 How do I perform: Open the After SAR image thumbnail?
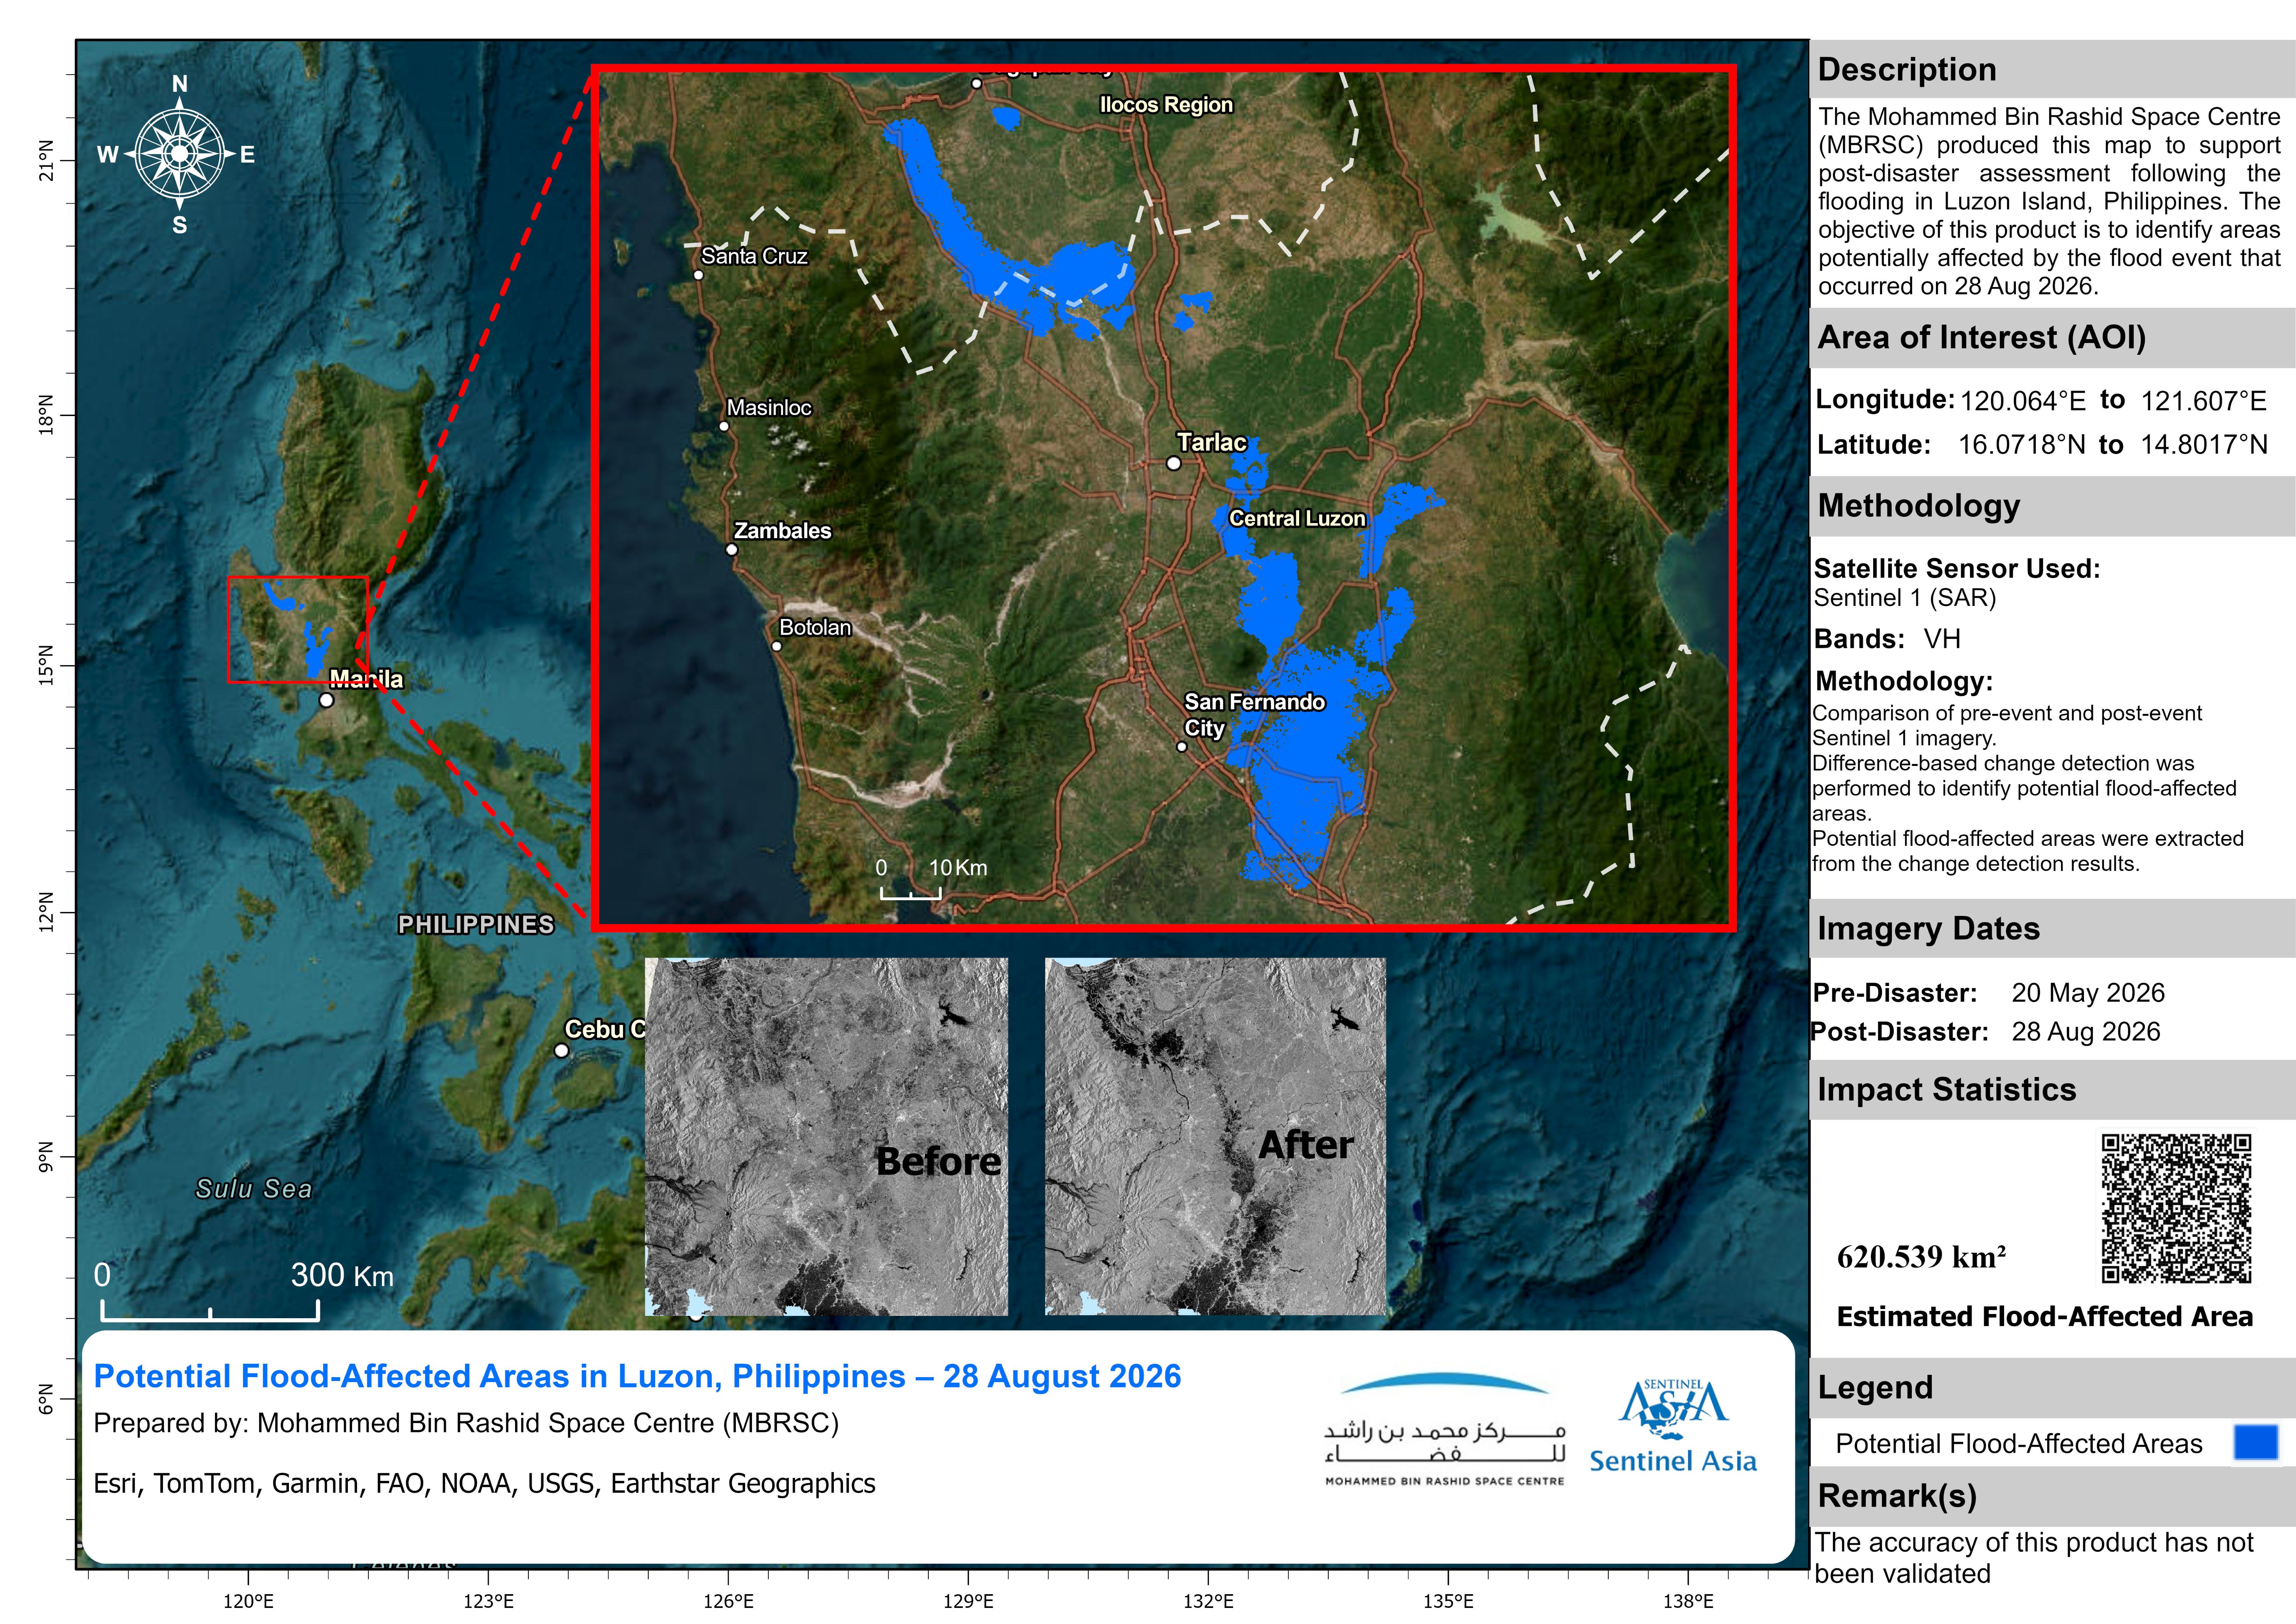tap(1215, 1136)
